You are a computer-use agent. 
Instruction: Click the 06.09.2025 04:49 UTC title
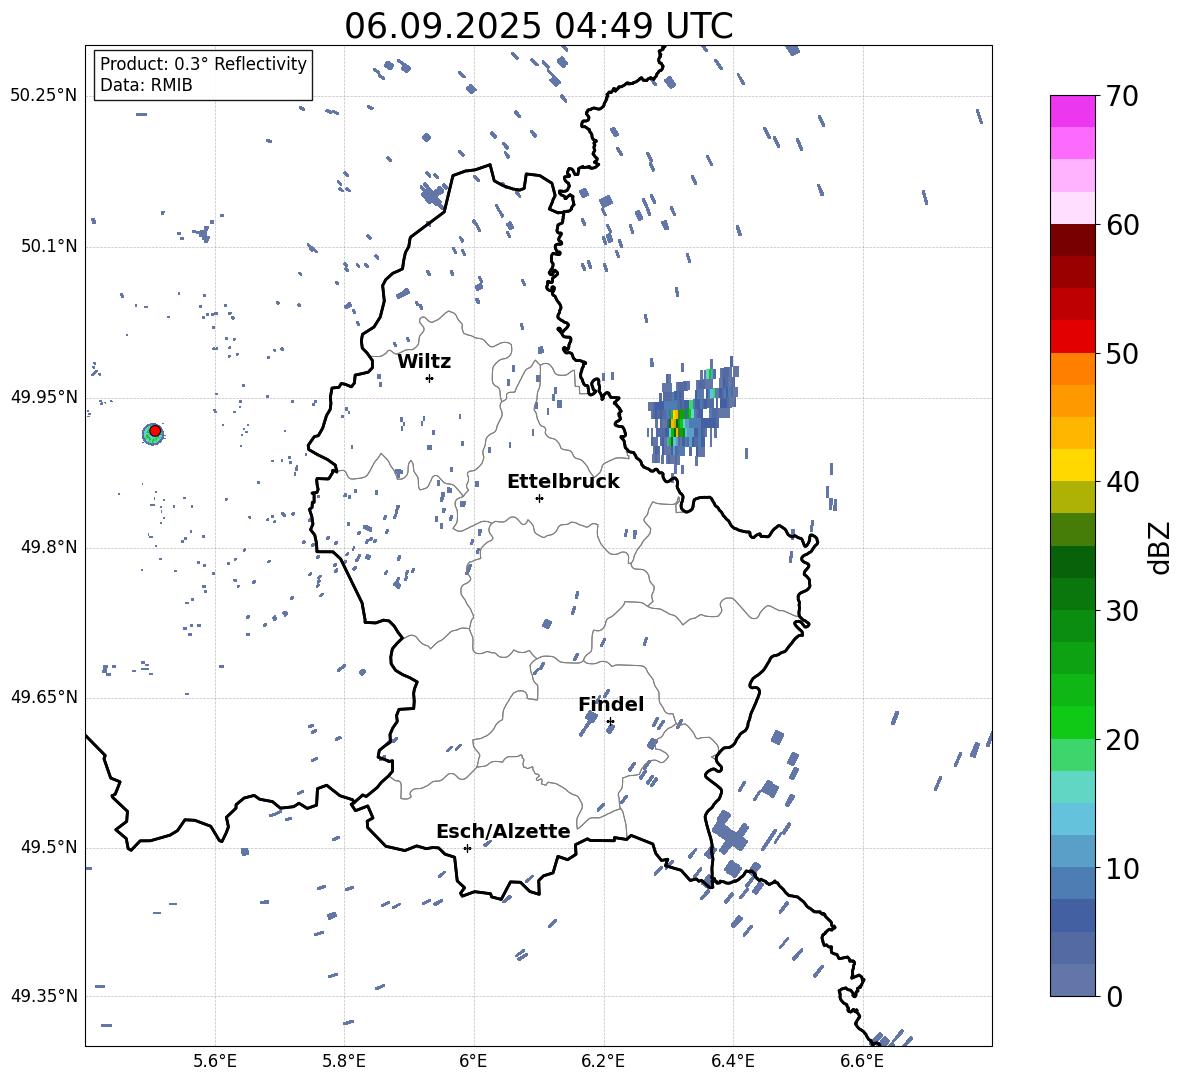(538, 26)
